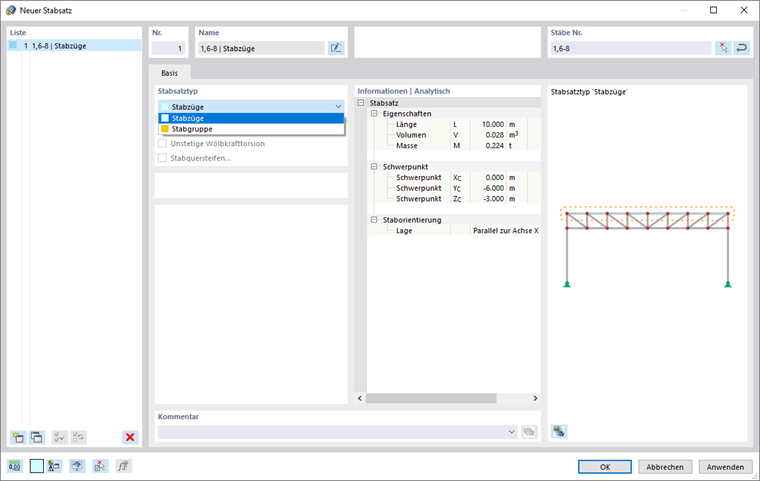Image resolution: width=760 pixels, height=481 pixels.
Task: Collapse the Schwerpunkt section
Action: (374, 167)
